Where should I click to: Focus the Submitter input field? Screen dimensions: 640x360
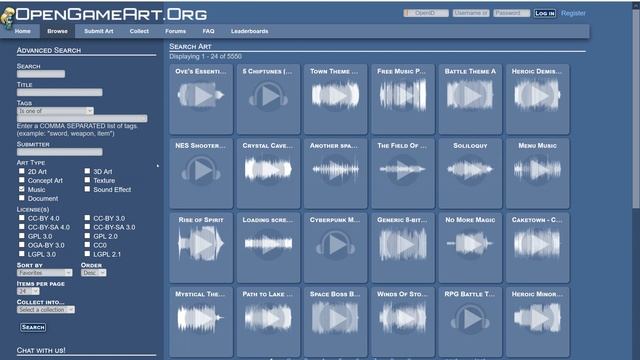[60, 152]
